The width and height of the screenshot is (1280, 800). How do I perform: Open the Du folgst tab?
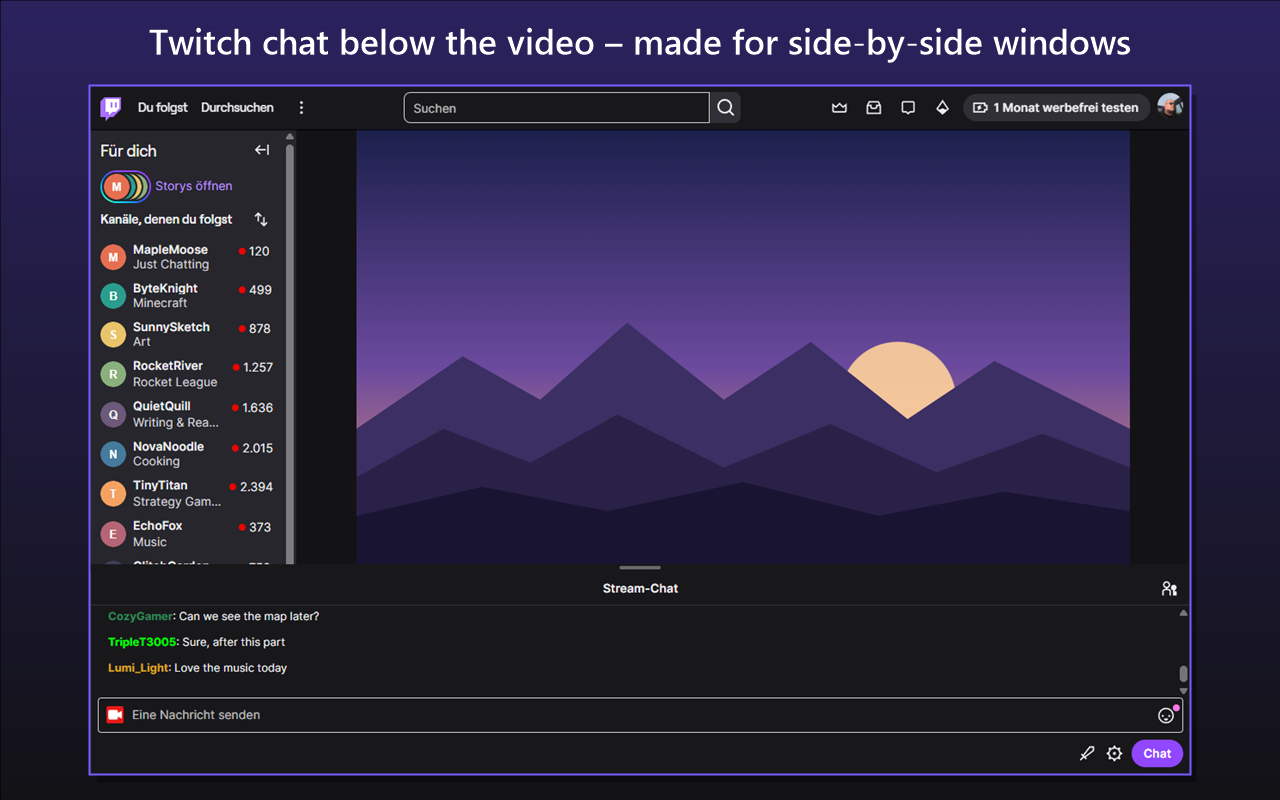[x=163, y=108]
